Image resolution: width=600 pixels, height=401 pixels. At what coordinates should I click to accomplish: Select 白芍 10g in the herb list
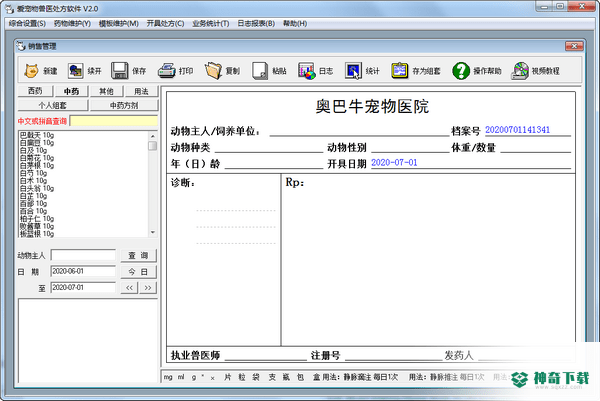tap(33, 173)
